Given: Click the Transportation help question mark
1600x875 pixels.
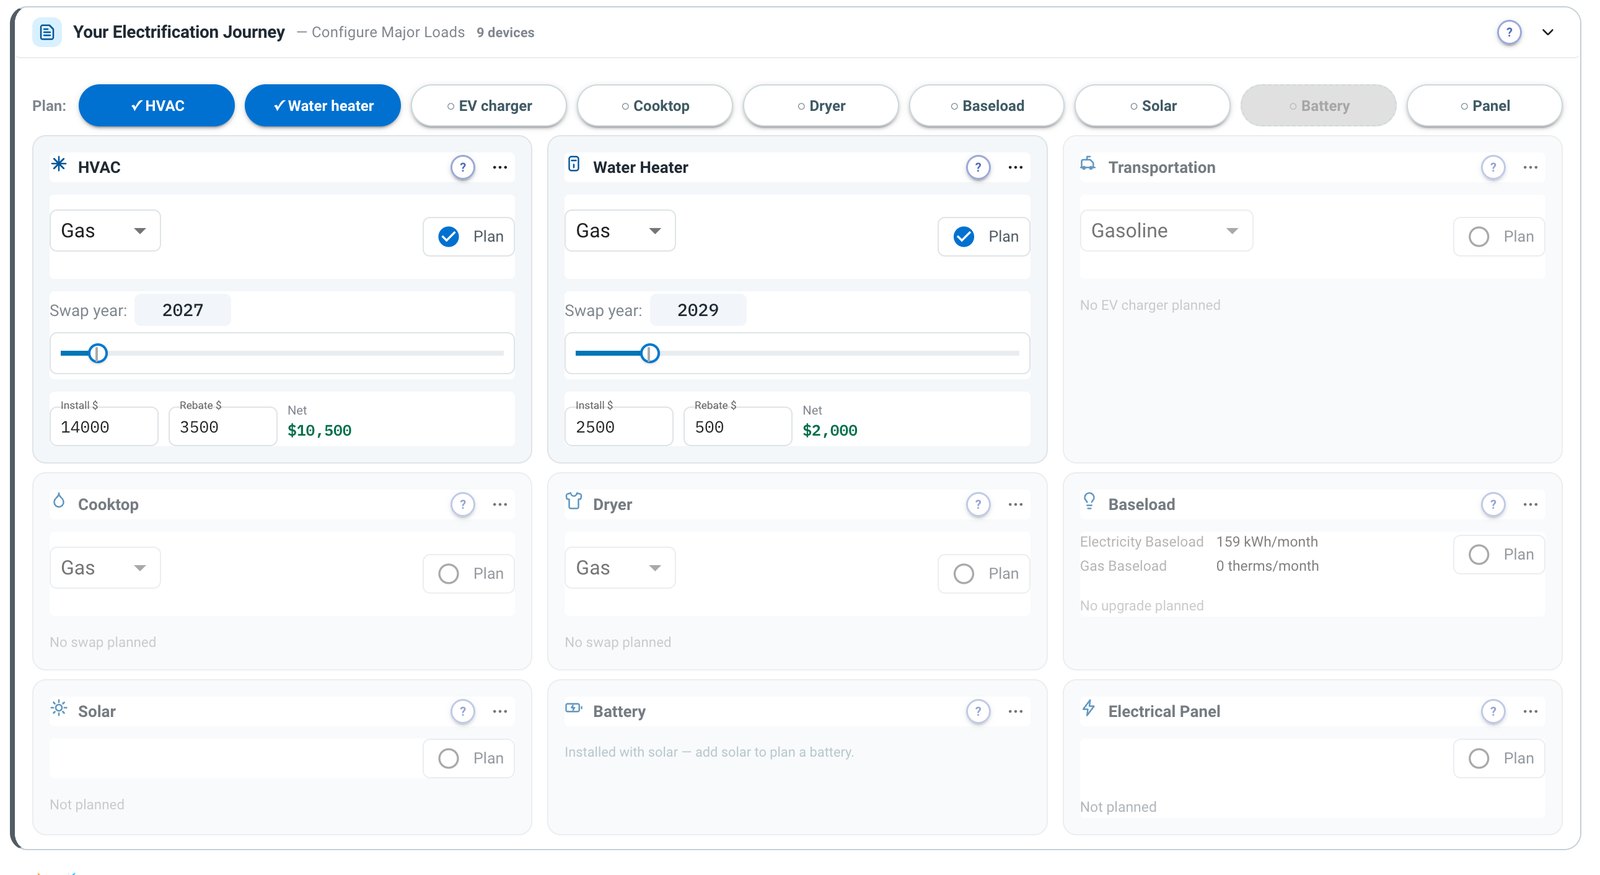Looking at the screenshot, I should point(1493,167).
